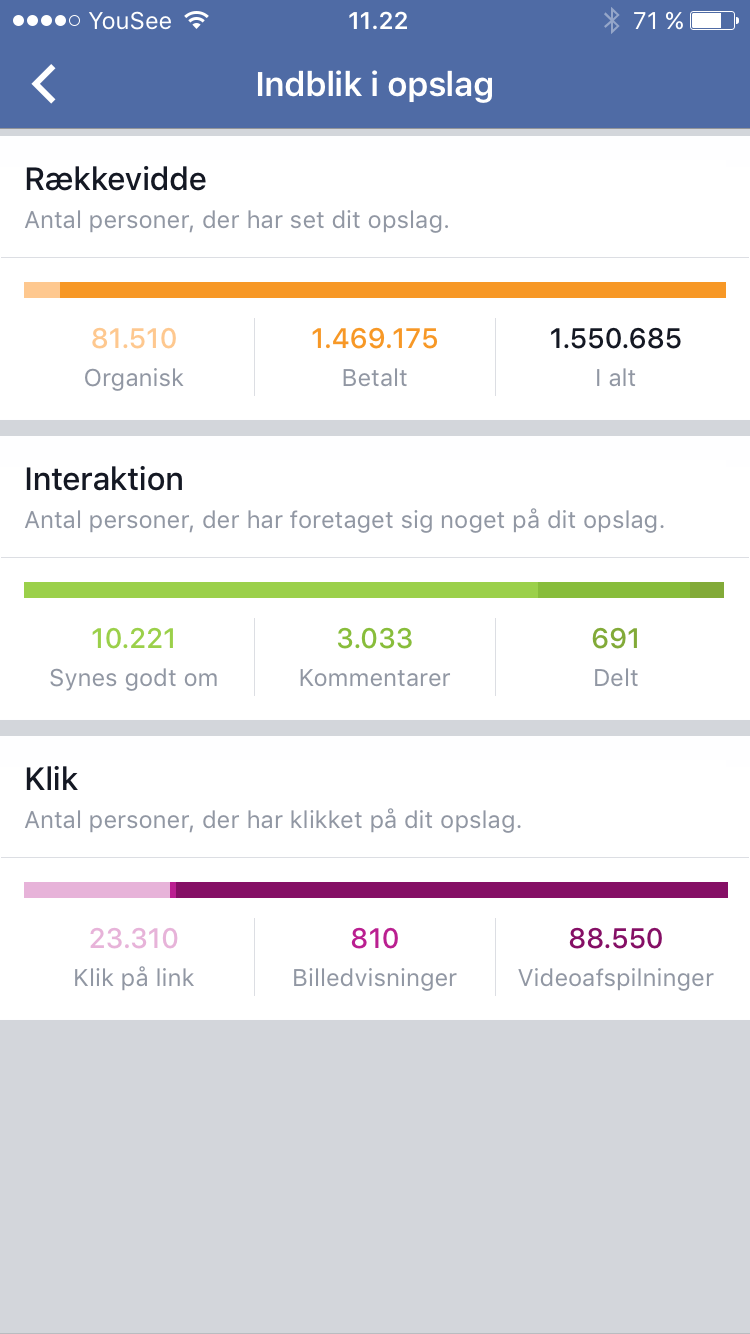Screen dimensions: 750x1334
Task: Tap the Indblik i opslag title
Action: click(375, 85)
